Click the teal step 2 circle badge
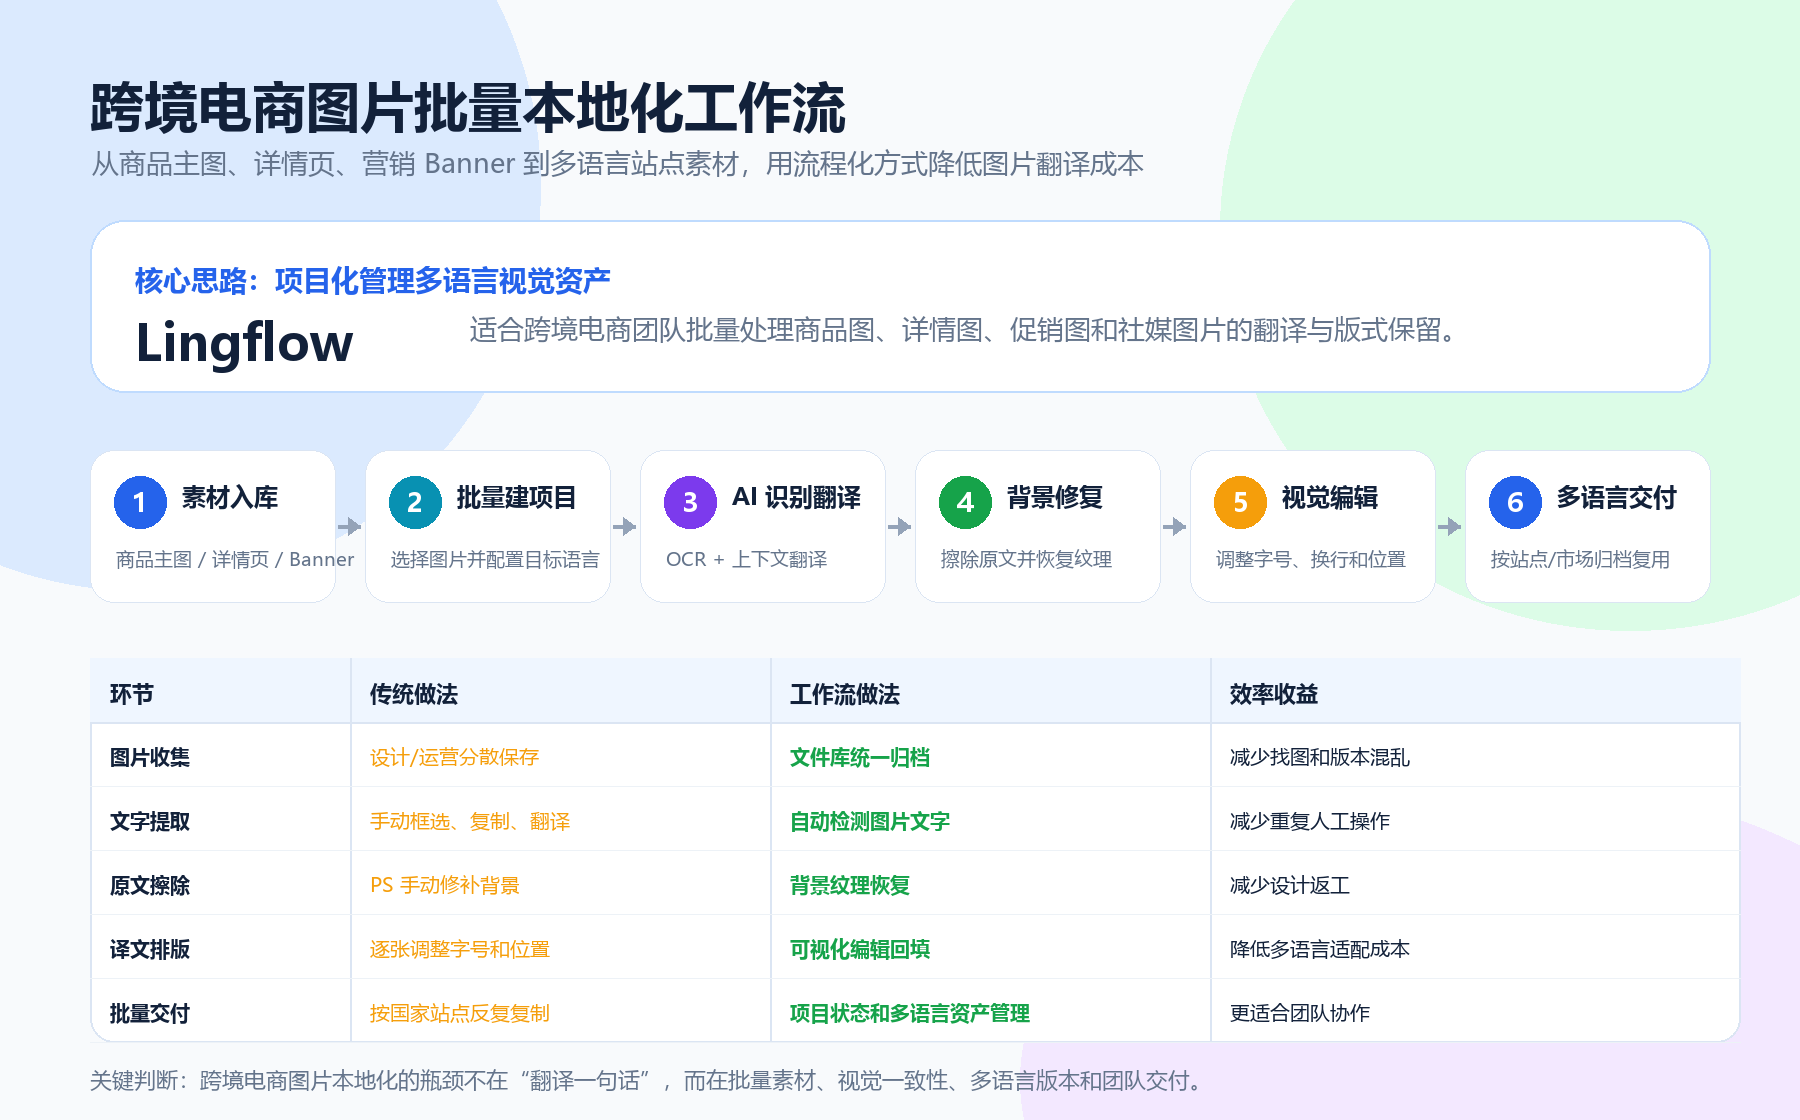Image resolution: width=1800 pixels, height=1120 pixels. tap(415, 502)
